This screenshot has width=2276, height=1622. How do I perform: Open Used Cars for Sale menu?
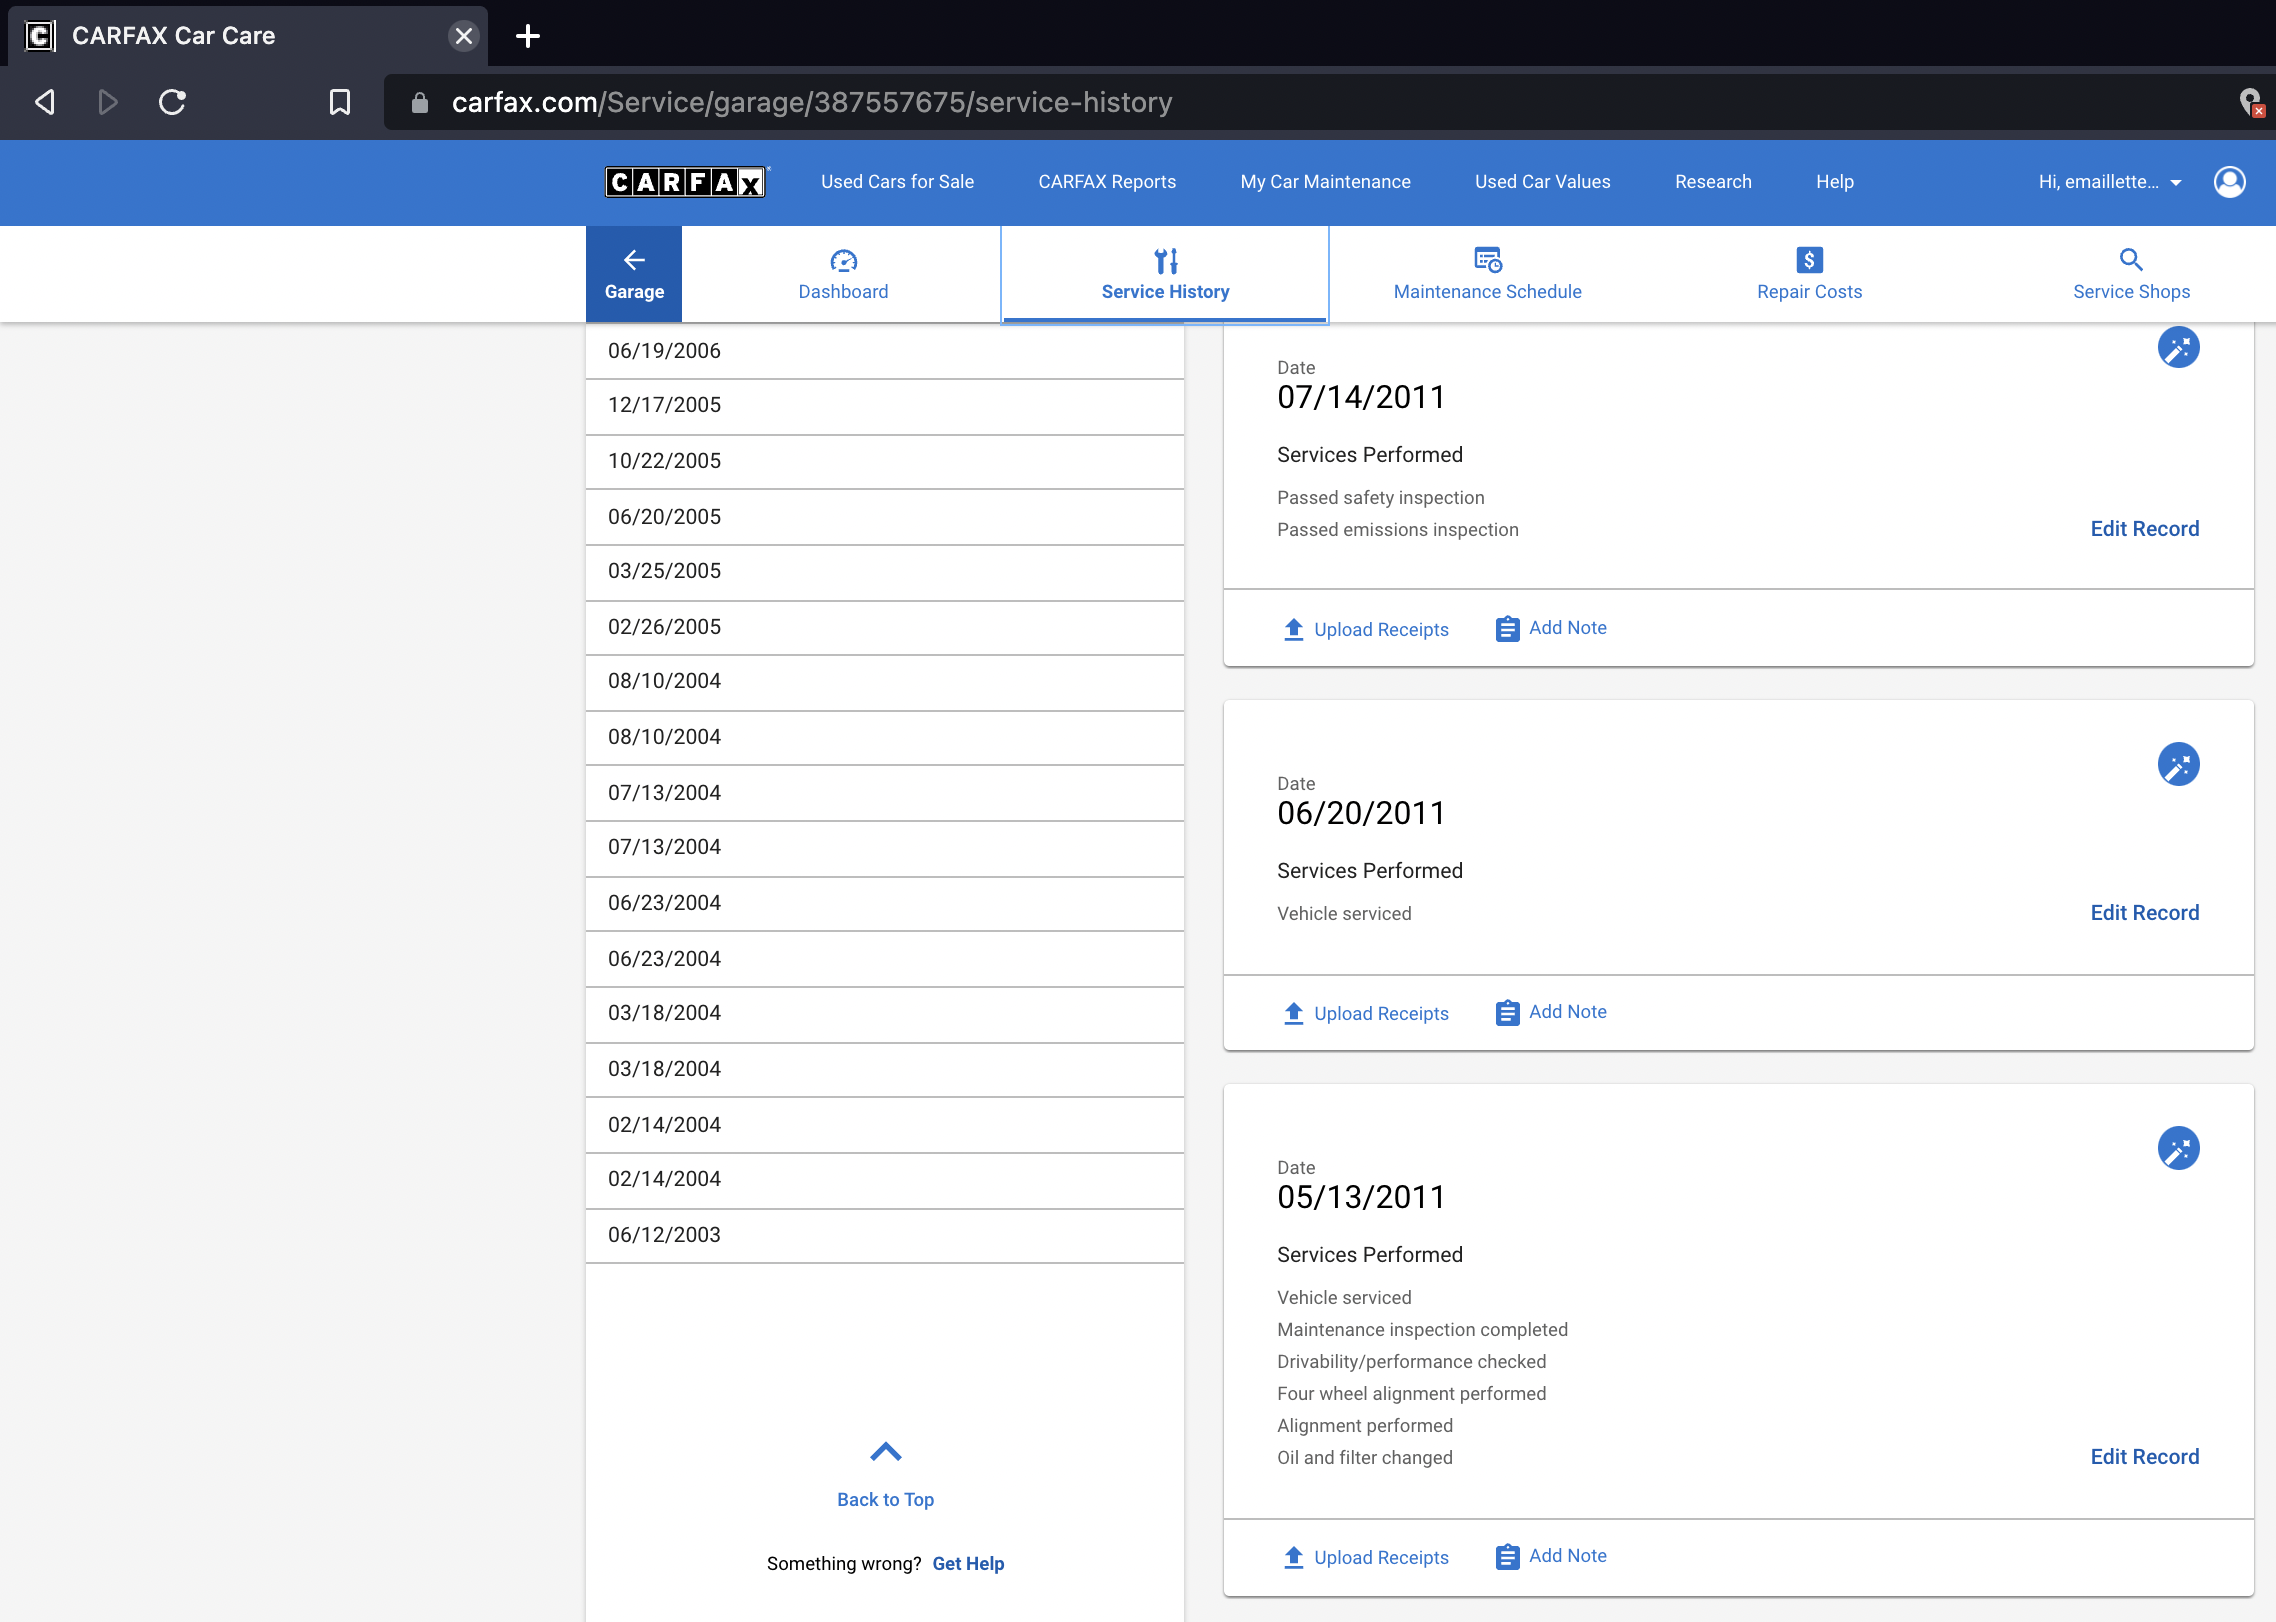pos(897,182)
